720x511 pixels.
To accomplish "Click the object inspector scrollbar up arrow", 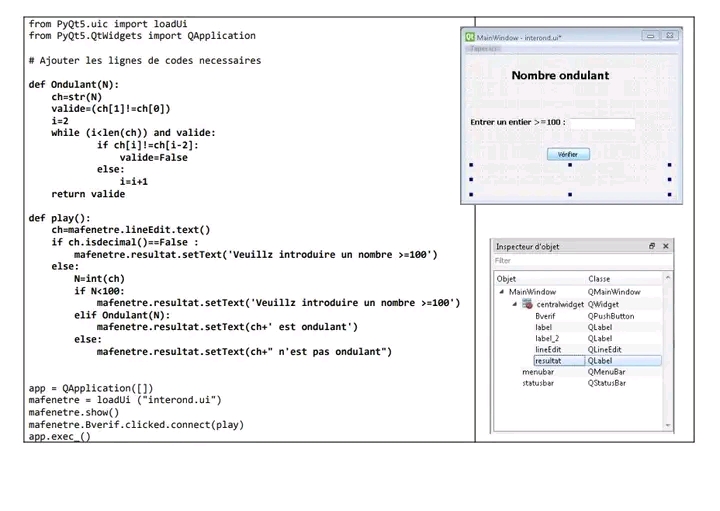I will [668, 279].
